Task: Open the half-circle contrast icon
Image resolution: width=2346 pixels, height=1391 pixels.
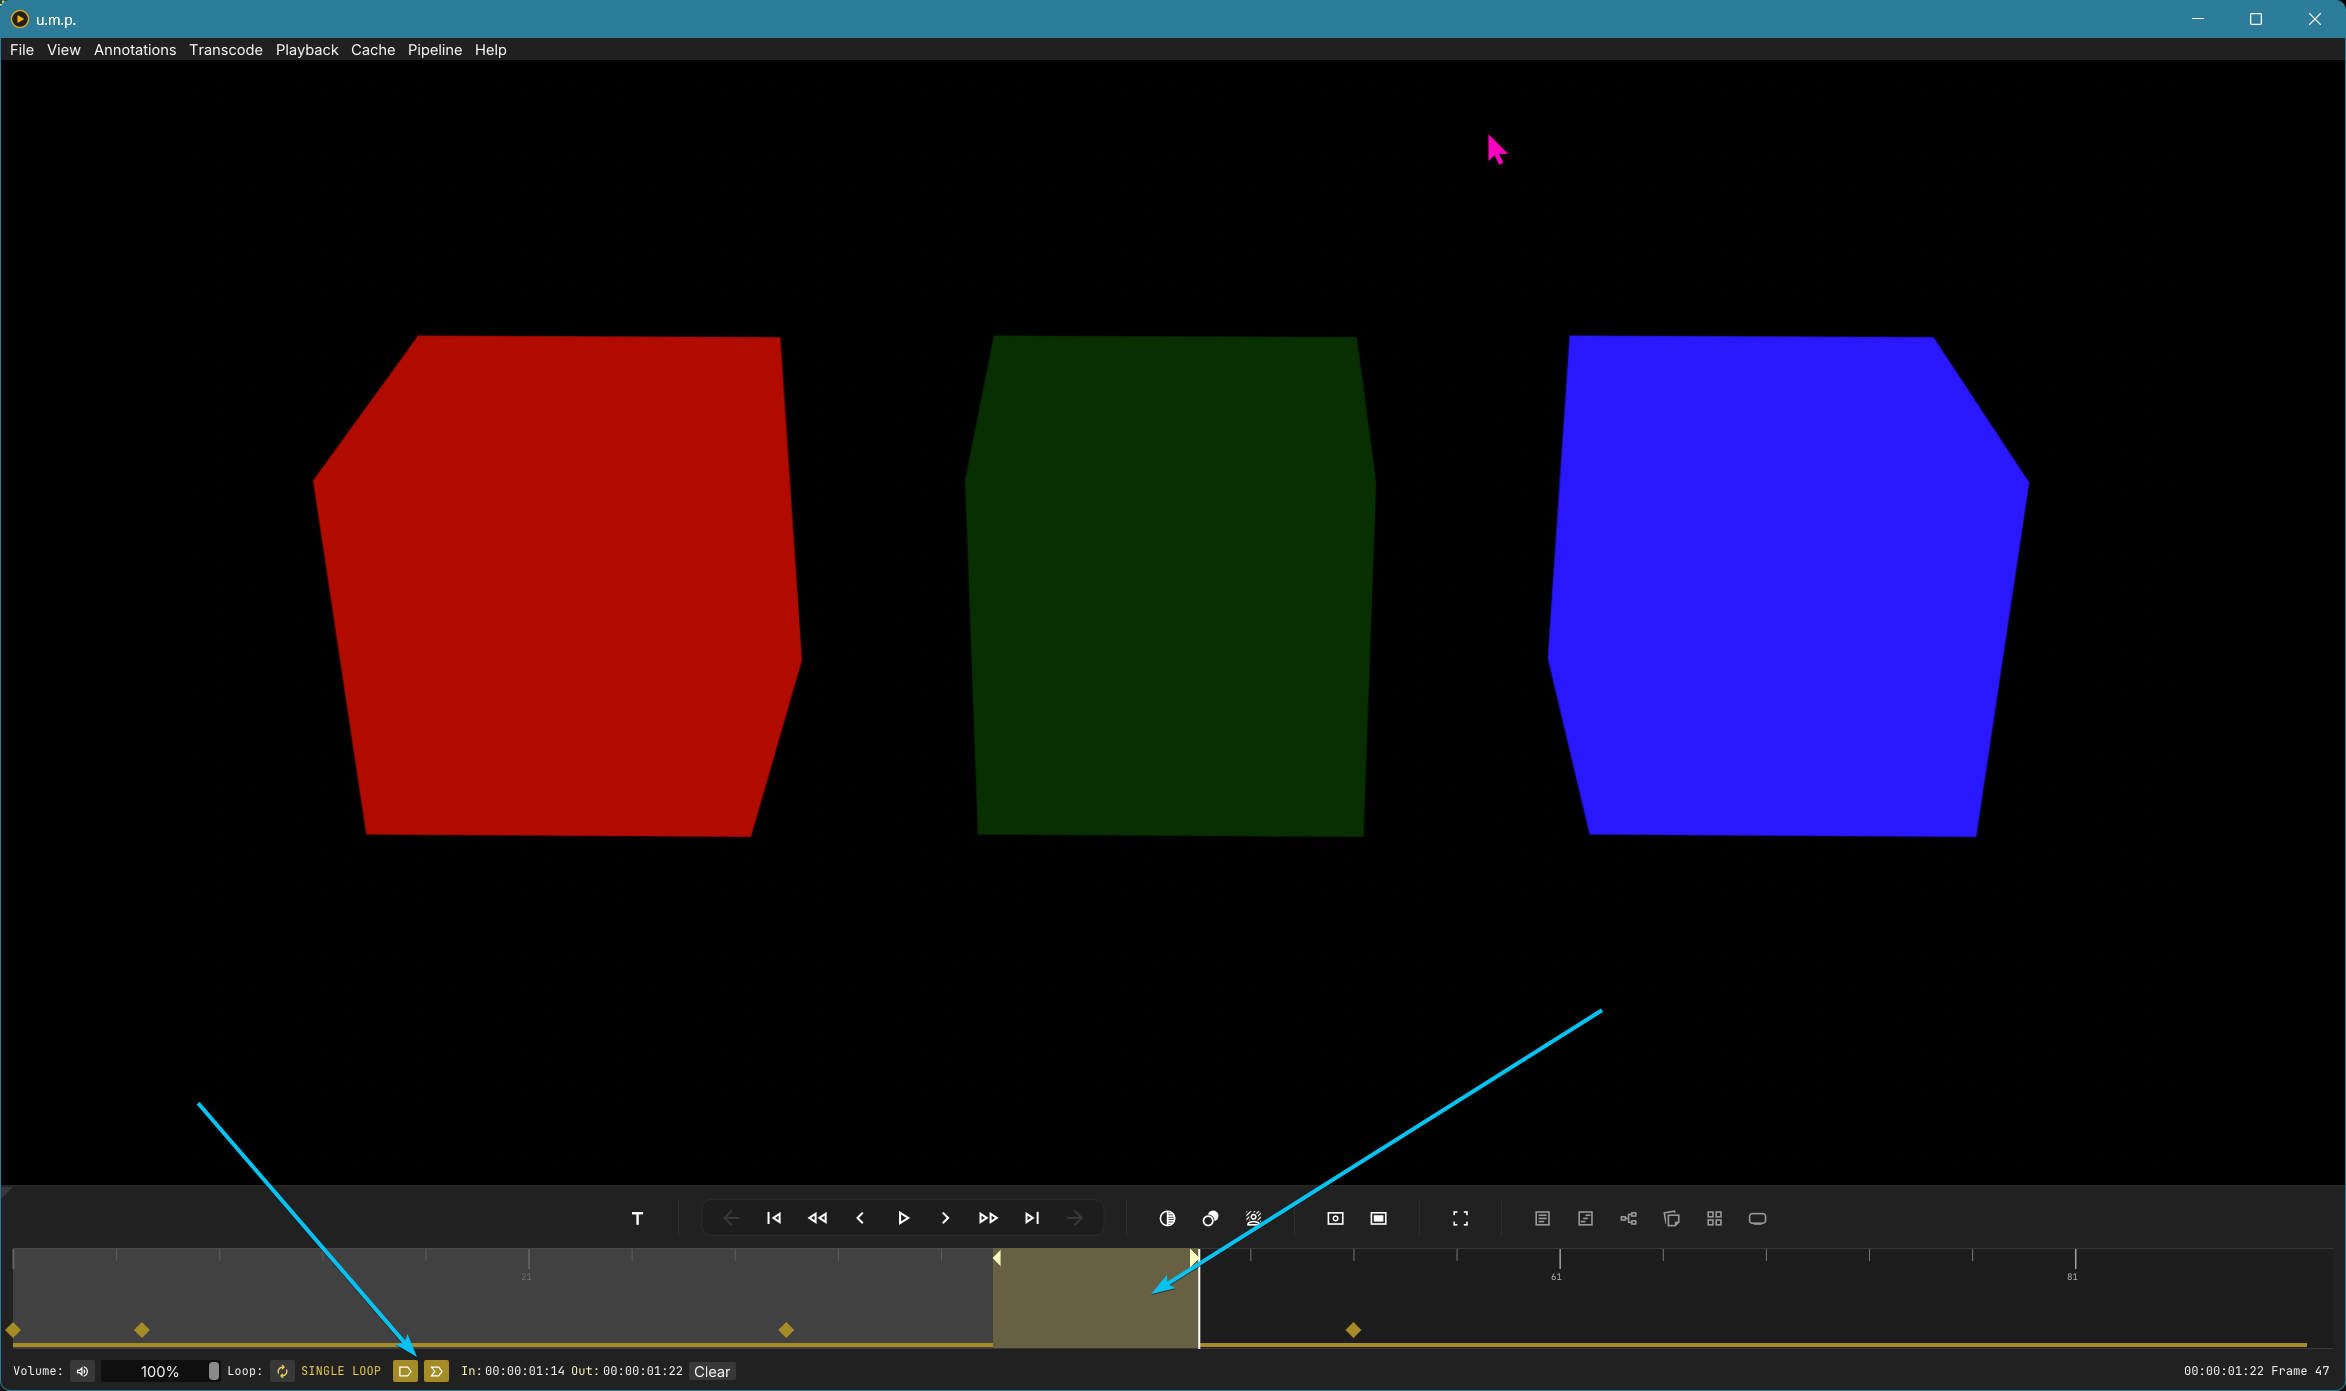Action: coord(1167,1218)
